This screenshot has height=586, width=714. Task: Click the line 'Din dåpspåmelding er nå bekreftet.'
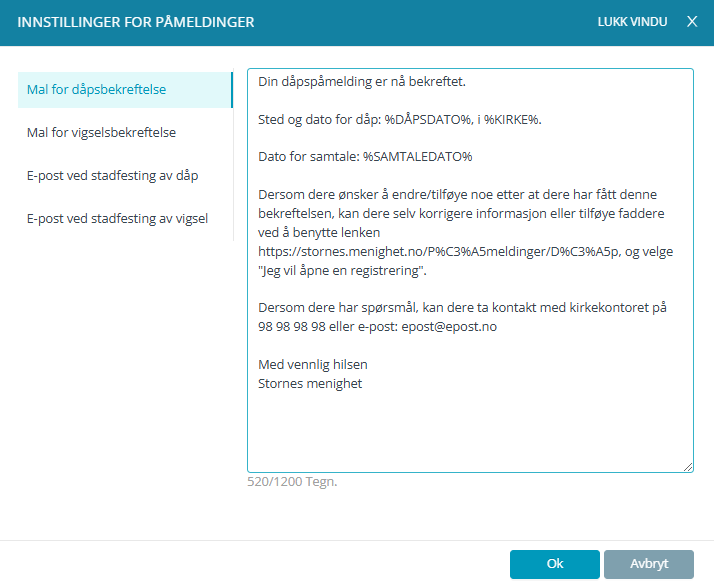click(362, 82)
